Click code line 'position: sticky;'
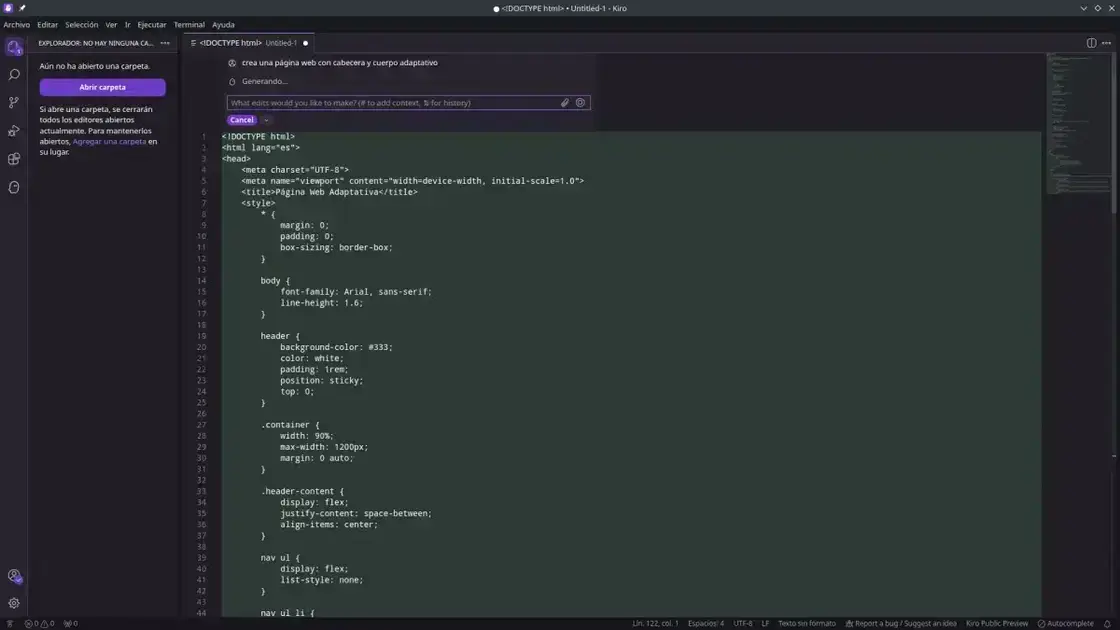Screen dimensions: 1120x630 point(321,381)
